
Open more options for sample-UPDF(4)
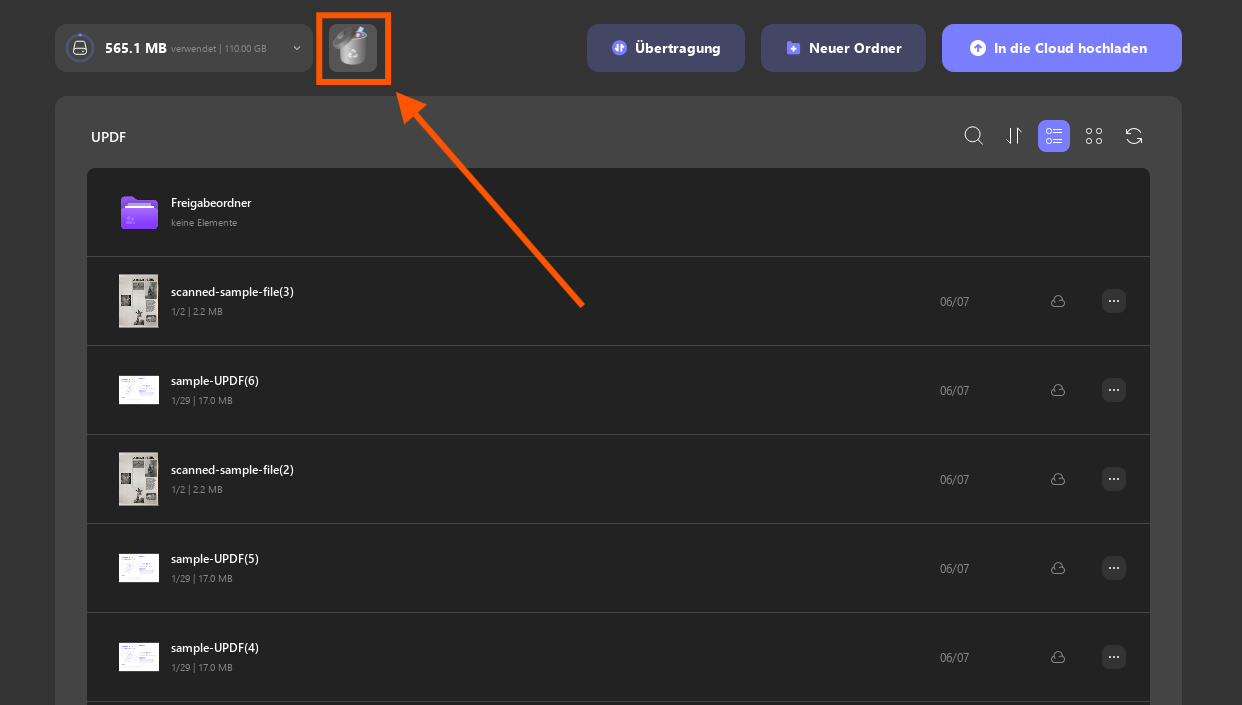click(1114, 657)
